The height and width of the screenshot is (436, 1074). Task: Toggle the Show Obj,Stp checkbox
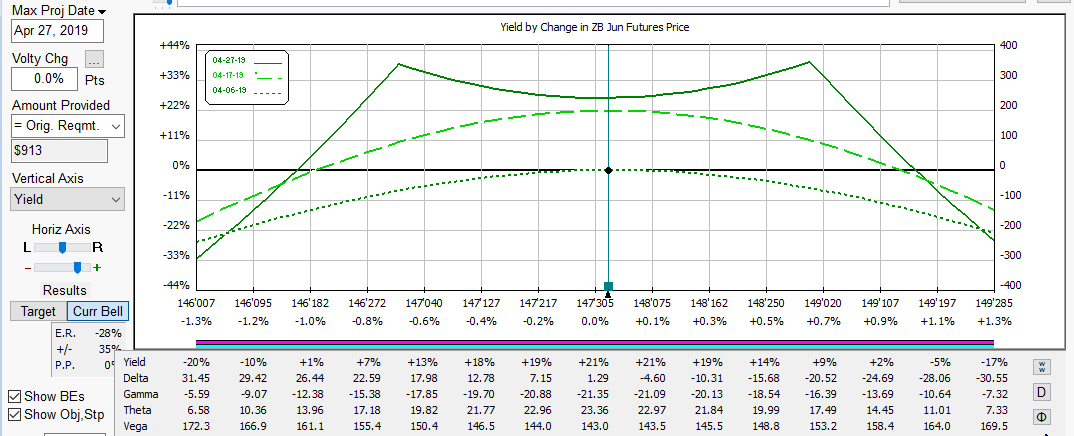(14, 414)
